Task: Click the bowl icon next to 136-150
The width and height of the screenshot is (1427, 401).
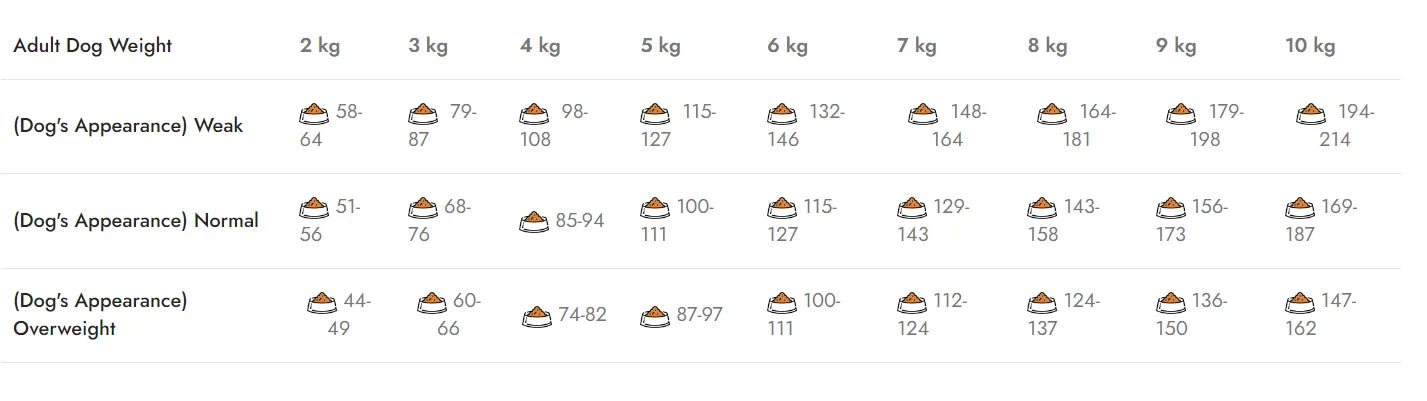Action: (x=1170, y=301)
